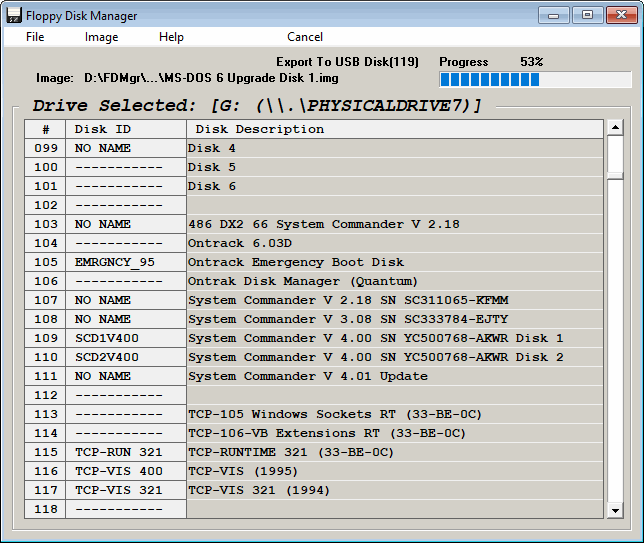Click the image path 'MS-DOS 6 Upgrade Disk 1.img'
Viewport: 644px width, 543px height.
211,78
